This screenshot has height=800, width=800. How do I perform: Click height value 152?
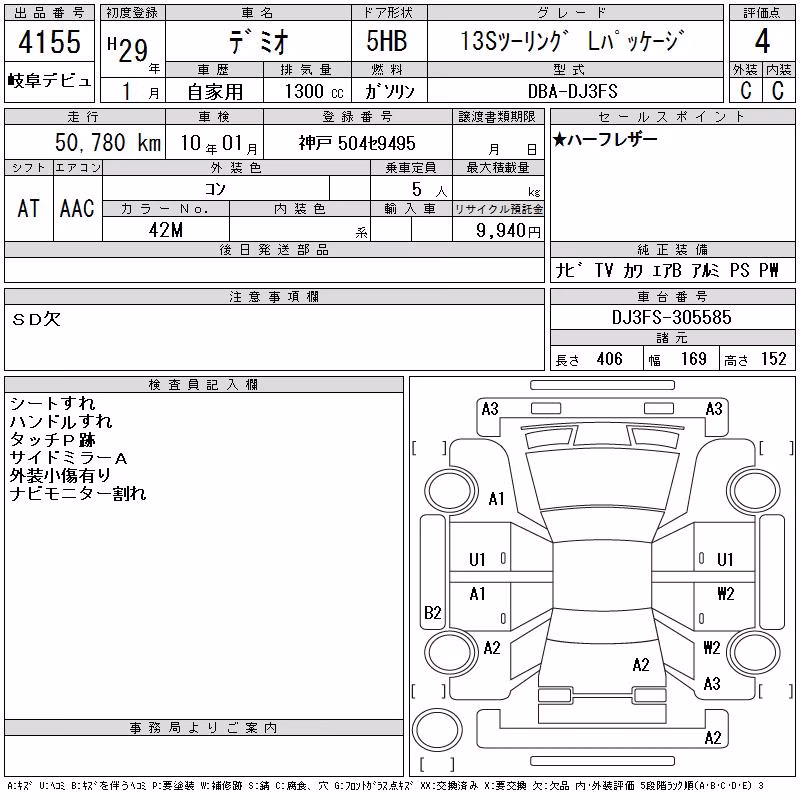(773, 359)
